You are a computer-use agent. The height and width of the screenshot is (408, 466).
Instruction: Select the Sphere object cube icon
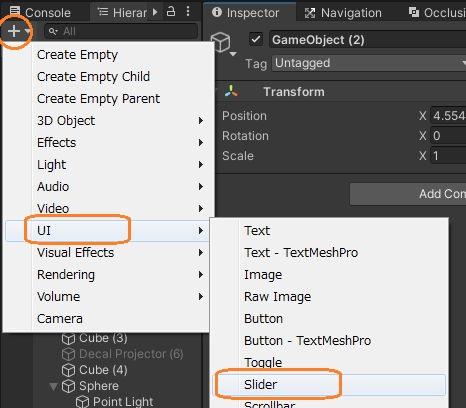pyautogui.click(x=69, y=386)
